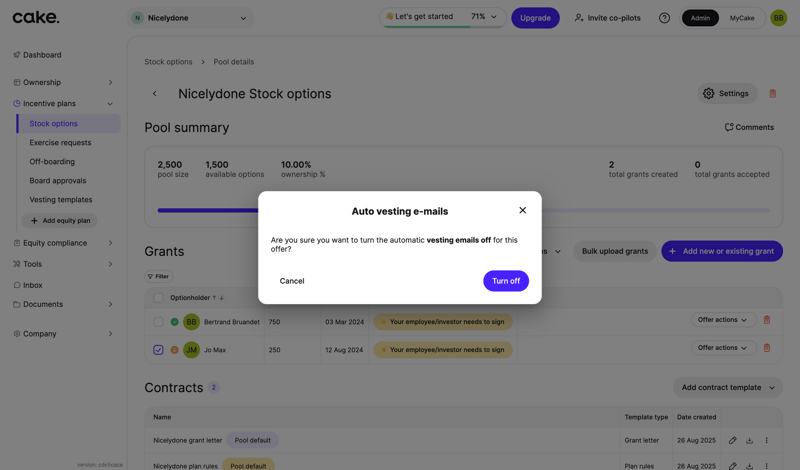Edit Nicelydone grant letter with pencil icon
Image resolution: width=800 pixels, height=470 pixels.
click(x=732, y=440)
